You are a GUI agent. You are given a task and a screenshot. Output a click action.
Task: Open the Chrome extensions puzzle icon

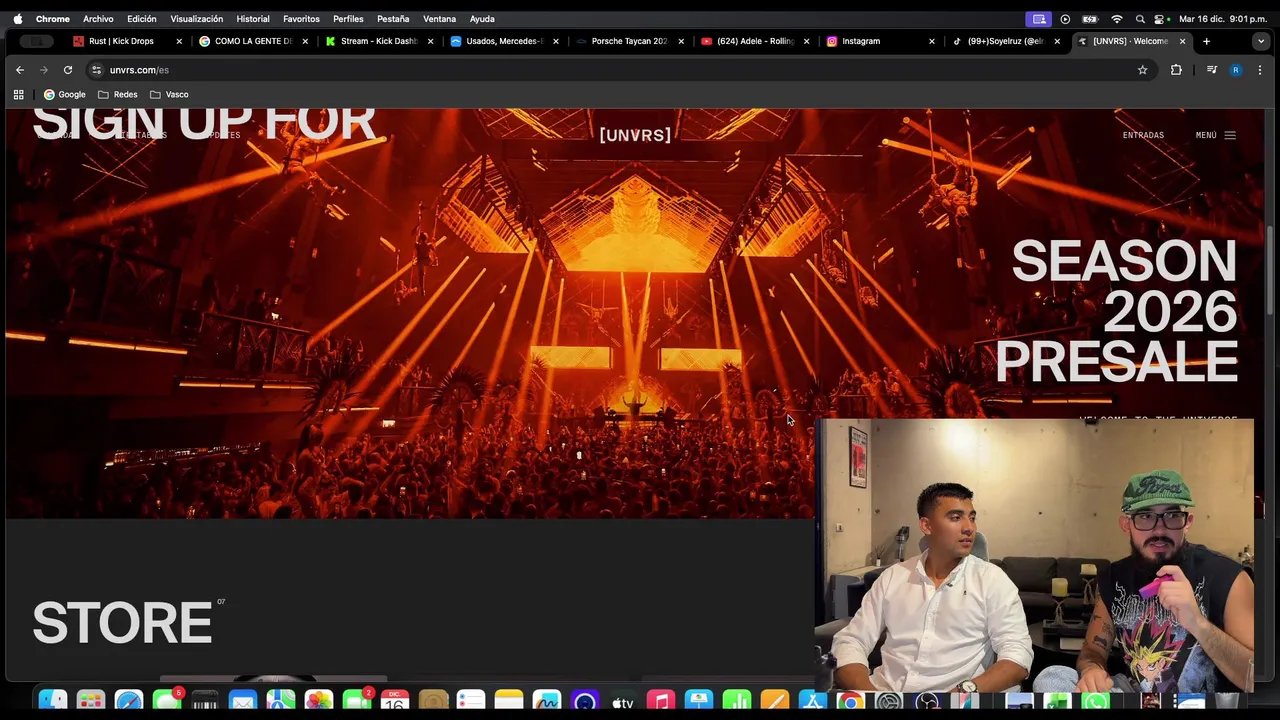pos(1176,70)
